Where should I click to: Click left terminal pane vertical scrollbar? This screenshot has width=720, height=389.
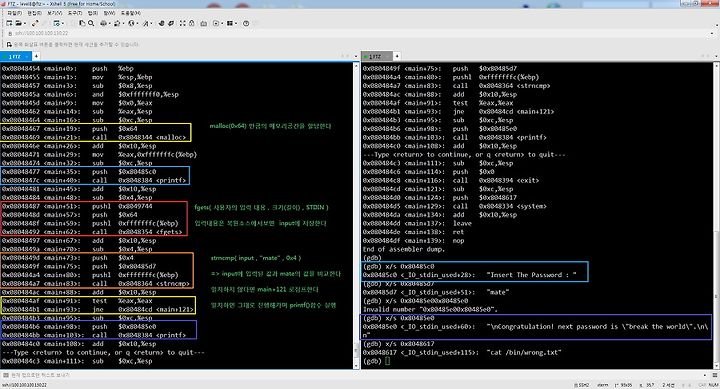tap(356, 215)
